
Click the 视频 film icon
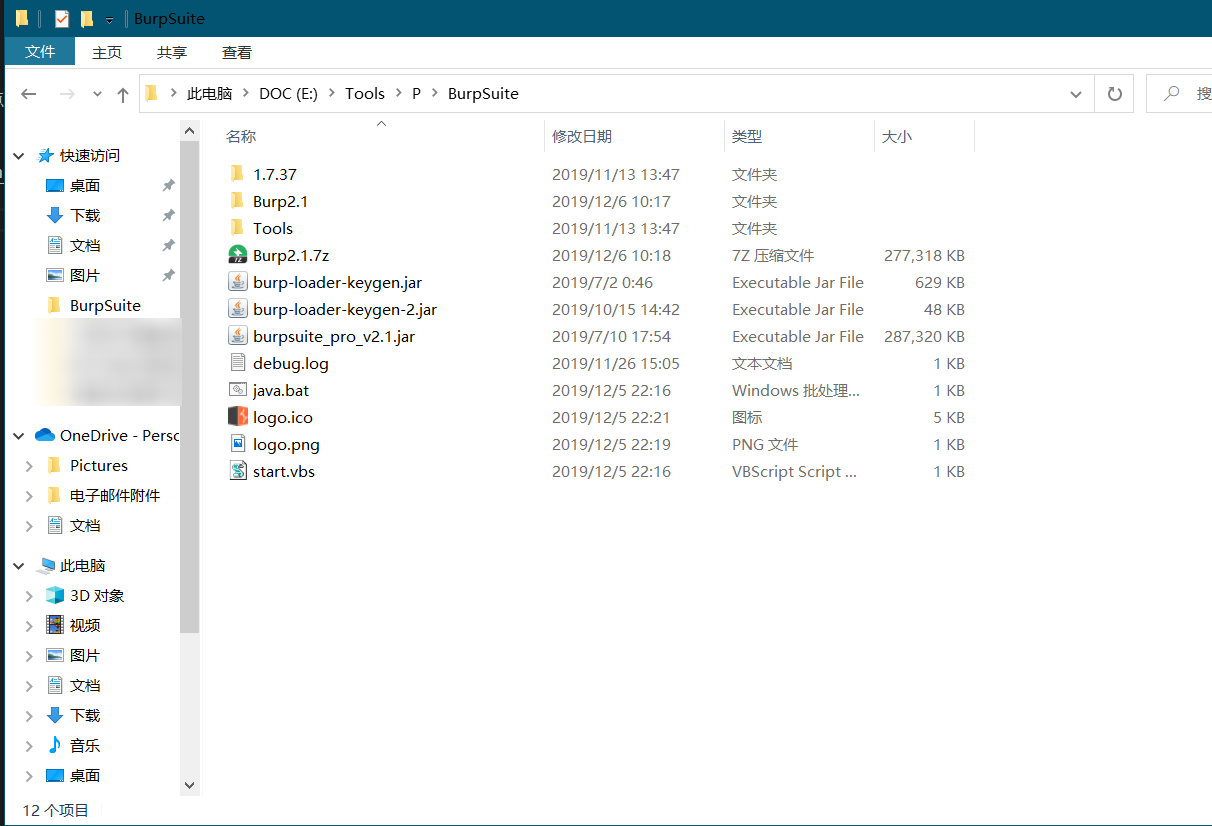pyautogui.click(x=55, y=625)
